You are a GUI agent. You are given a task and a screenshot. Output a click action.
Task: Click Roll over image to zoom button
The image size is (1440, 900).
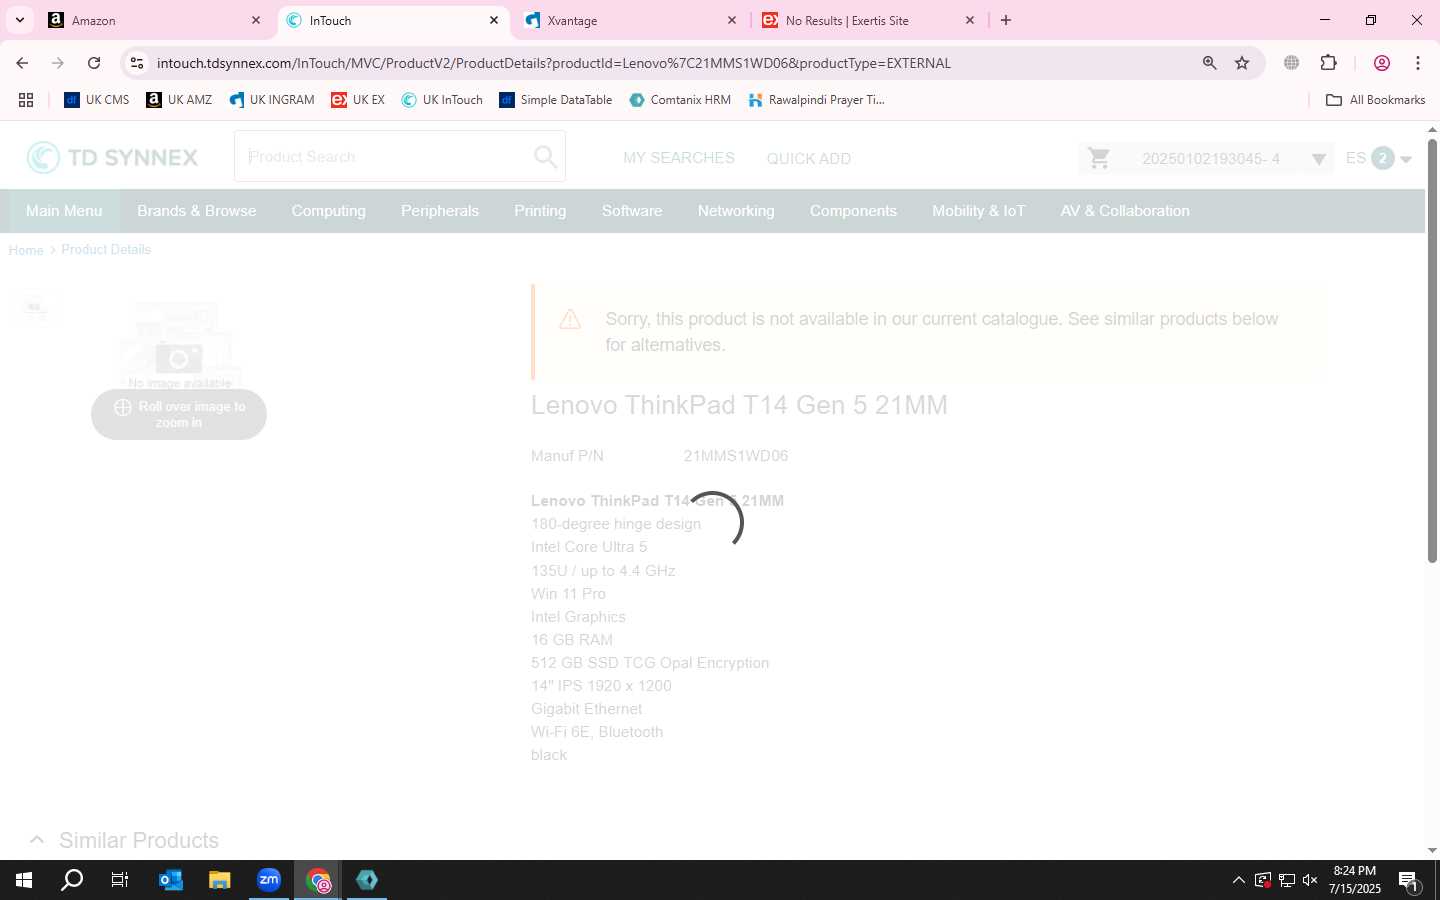[x=179, y=414]
